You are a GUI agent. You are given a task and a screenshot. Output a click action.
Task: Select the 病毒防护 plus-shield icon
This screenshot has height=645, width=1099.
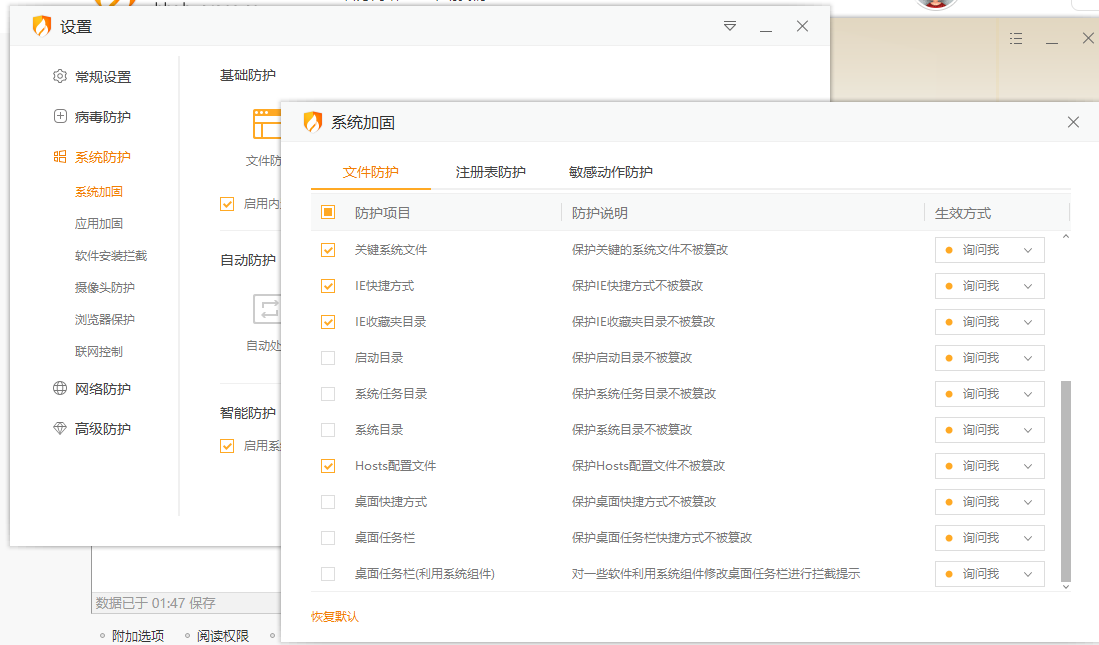[x=60, y=116]
